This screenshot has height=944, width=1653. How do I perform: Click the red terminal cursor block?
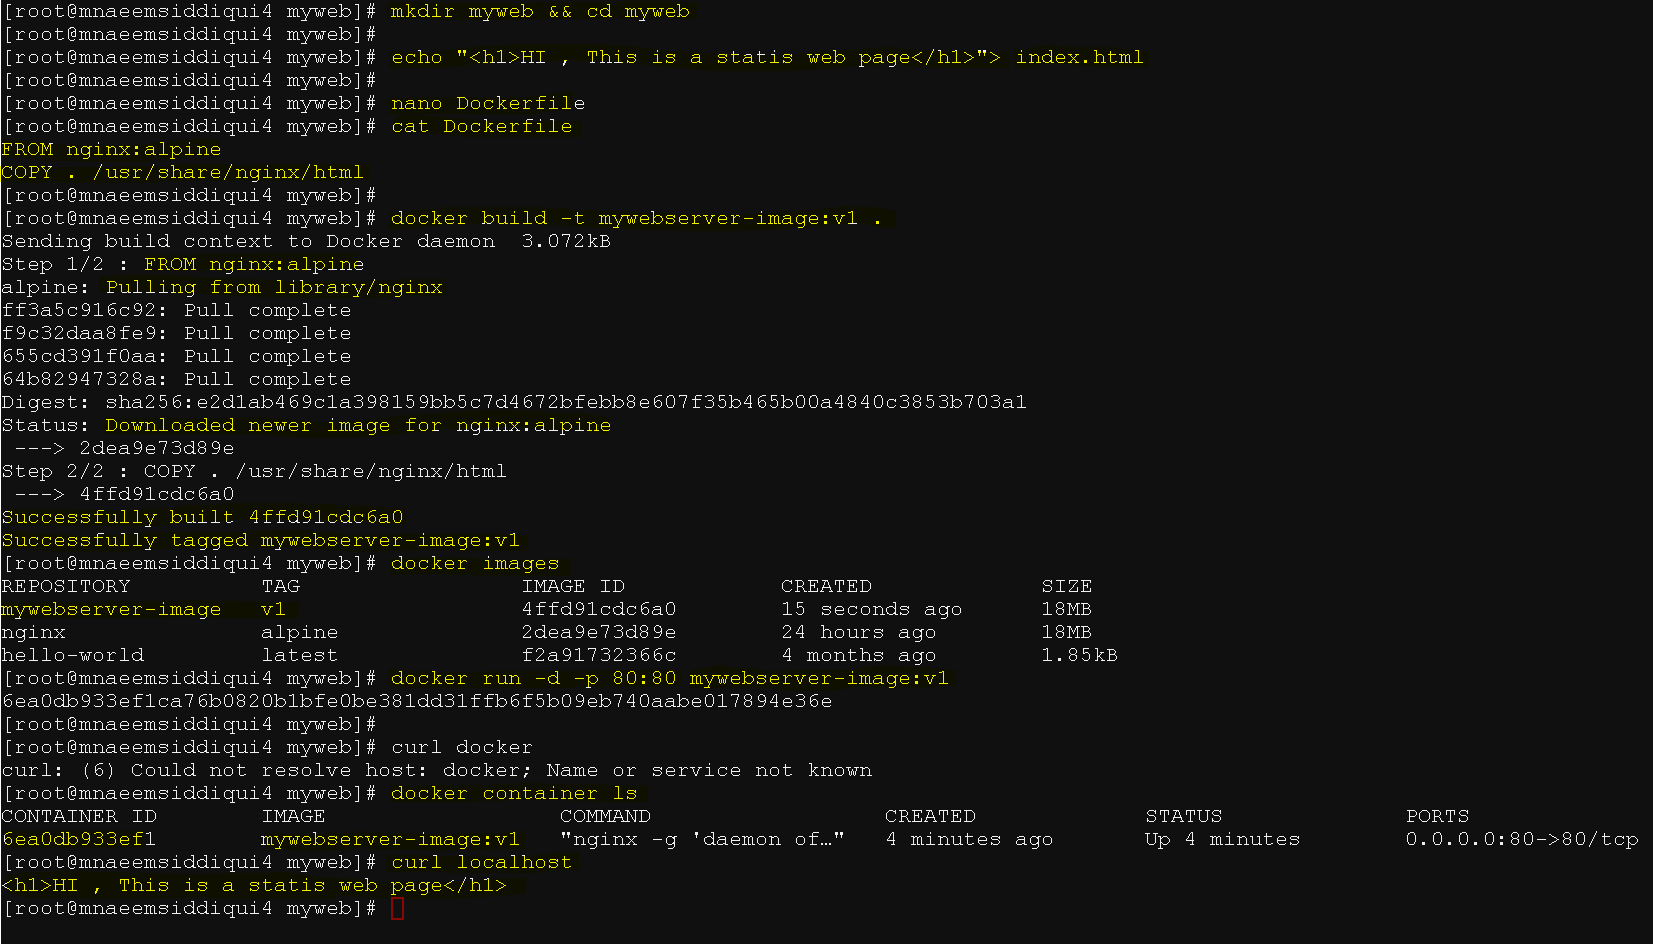pyautogui.click(x=397, y=908)
